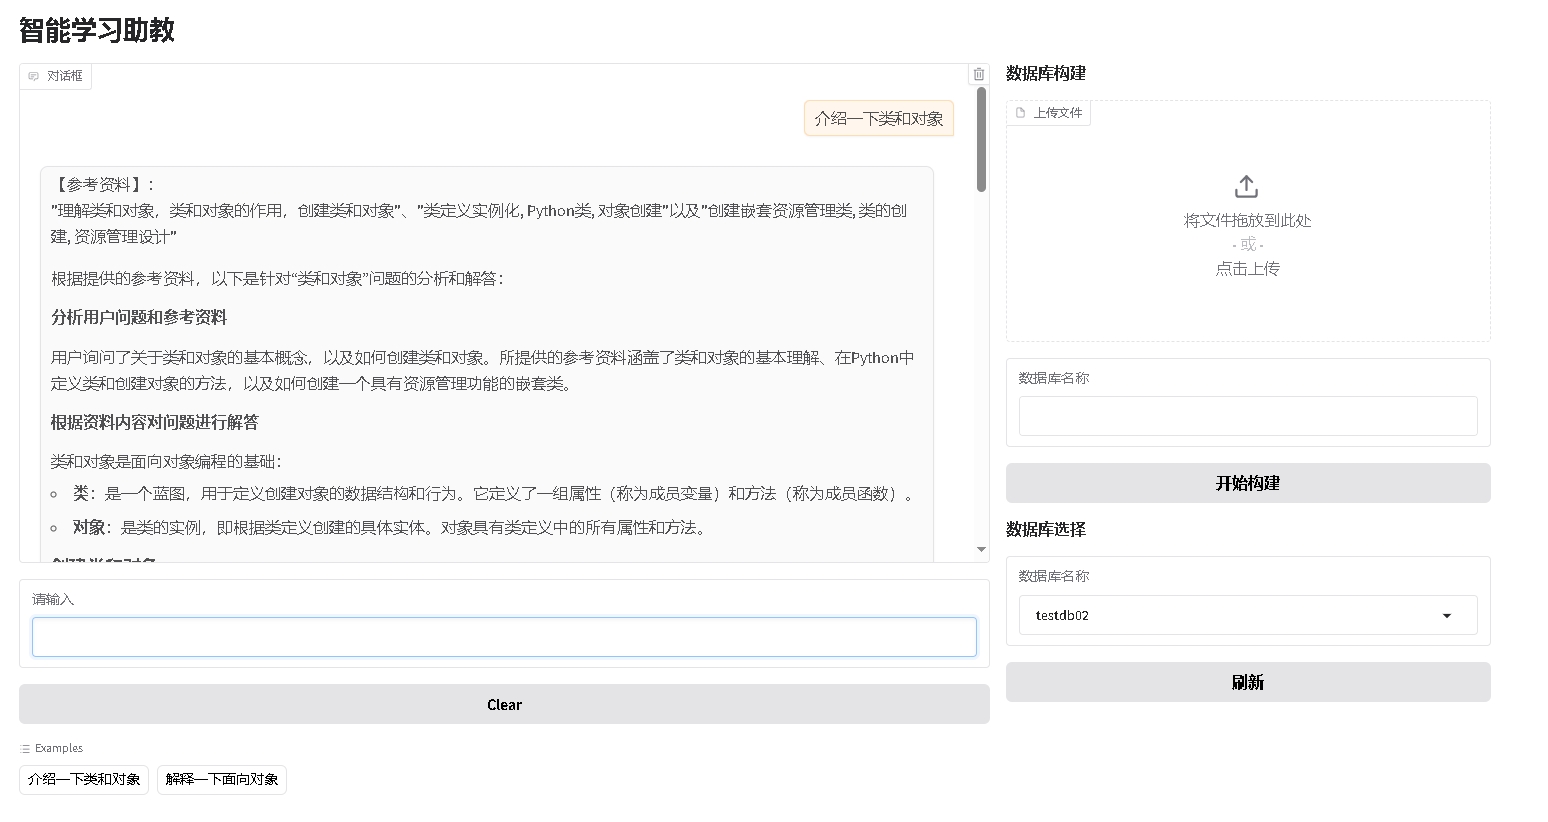Click the 数据库名称 text field under 数据库构建

pos(1247,416)
